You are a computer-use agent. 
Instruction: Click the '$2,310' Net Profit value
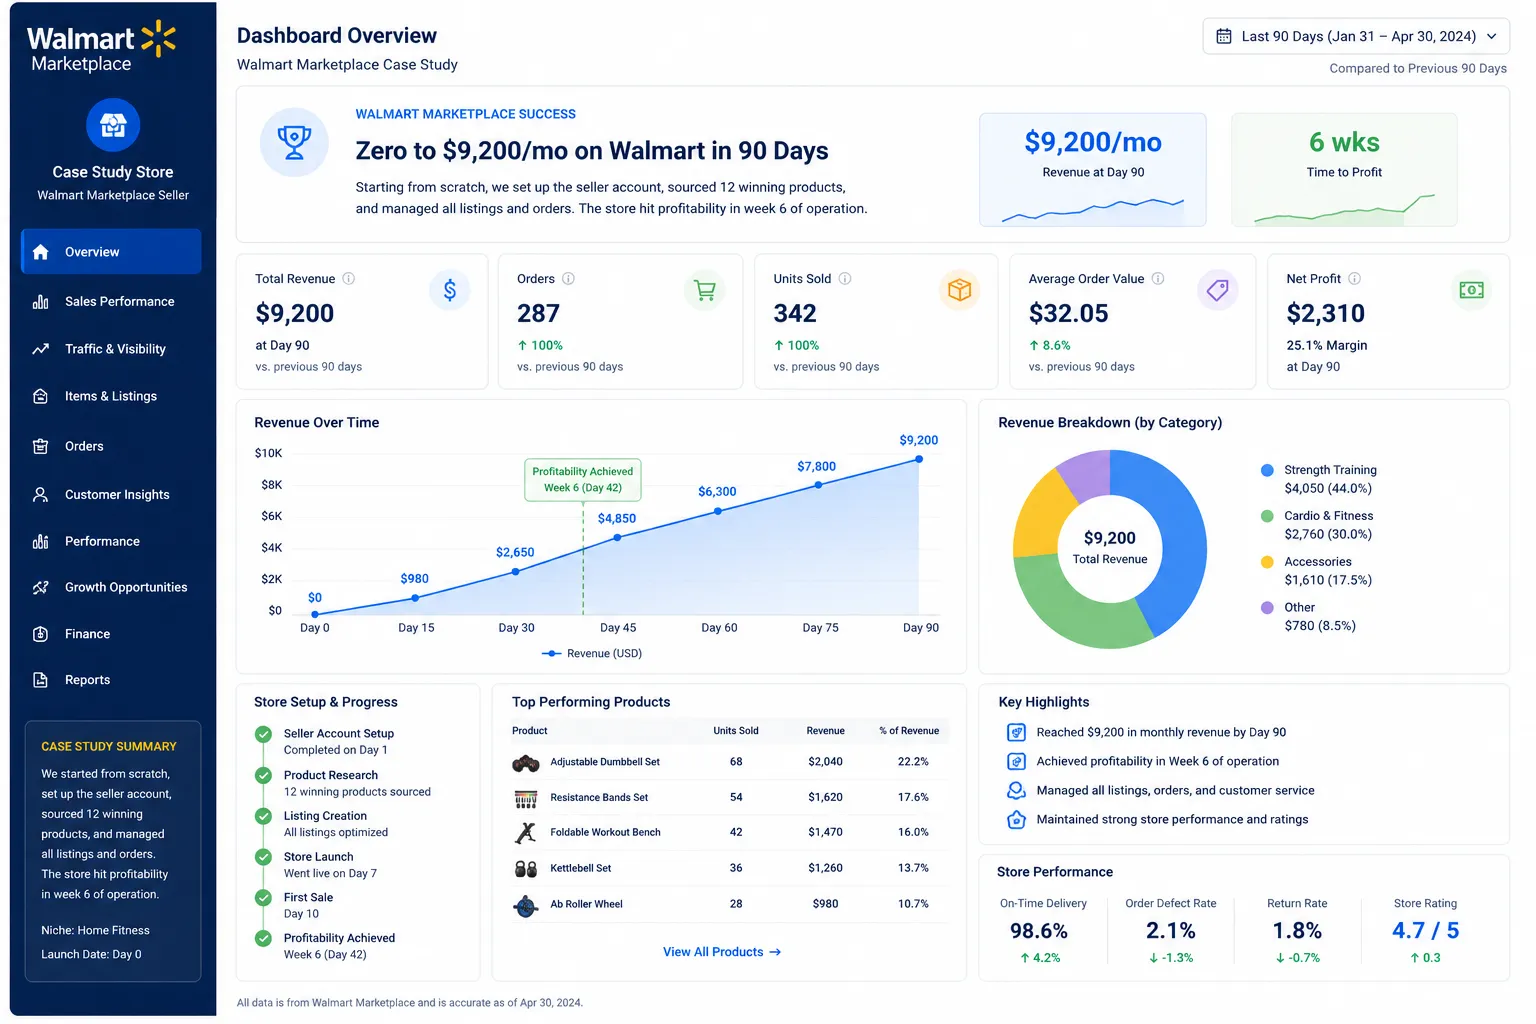pyautogui.click(x=1325, y=314)
